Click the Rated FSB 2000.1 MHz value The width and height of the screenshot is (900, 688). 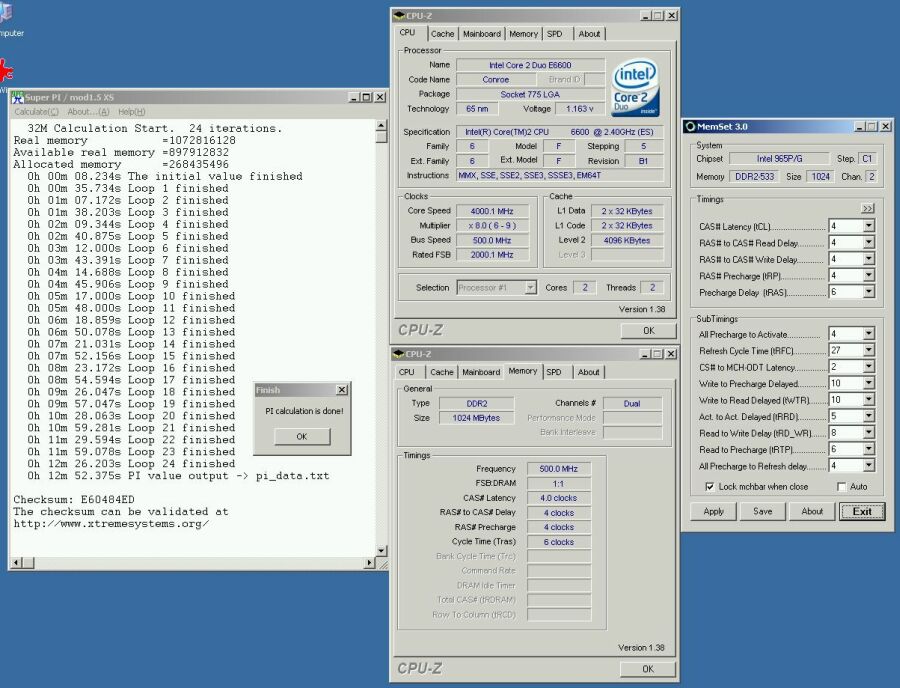pyautogui.click(x=492, y=255)
